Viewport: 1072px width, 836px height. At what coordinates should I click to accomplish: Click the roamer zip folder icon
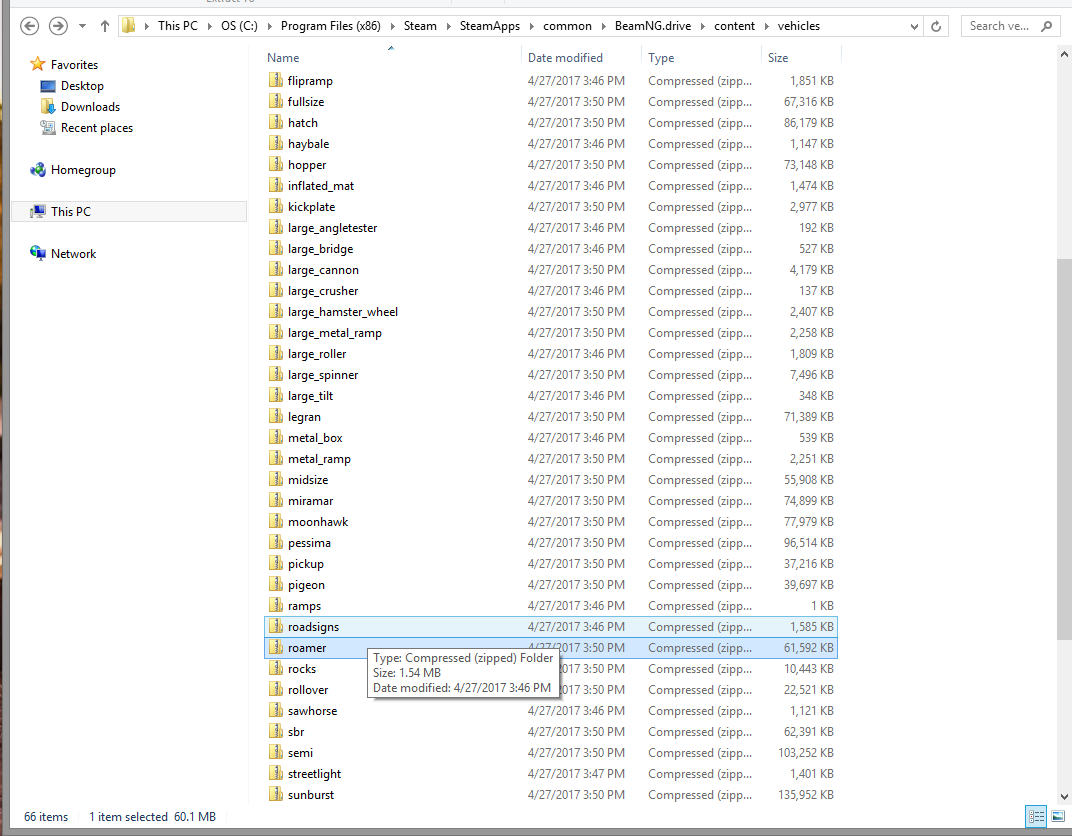(276, 647)
